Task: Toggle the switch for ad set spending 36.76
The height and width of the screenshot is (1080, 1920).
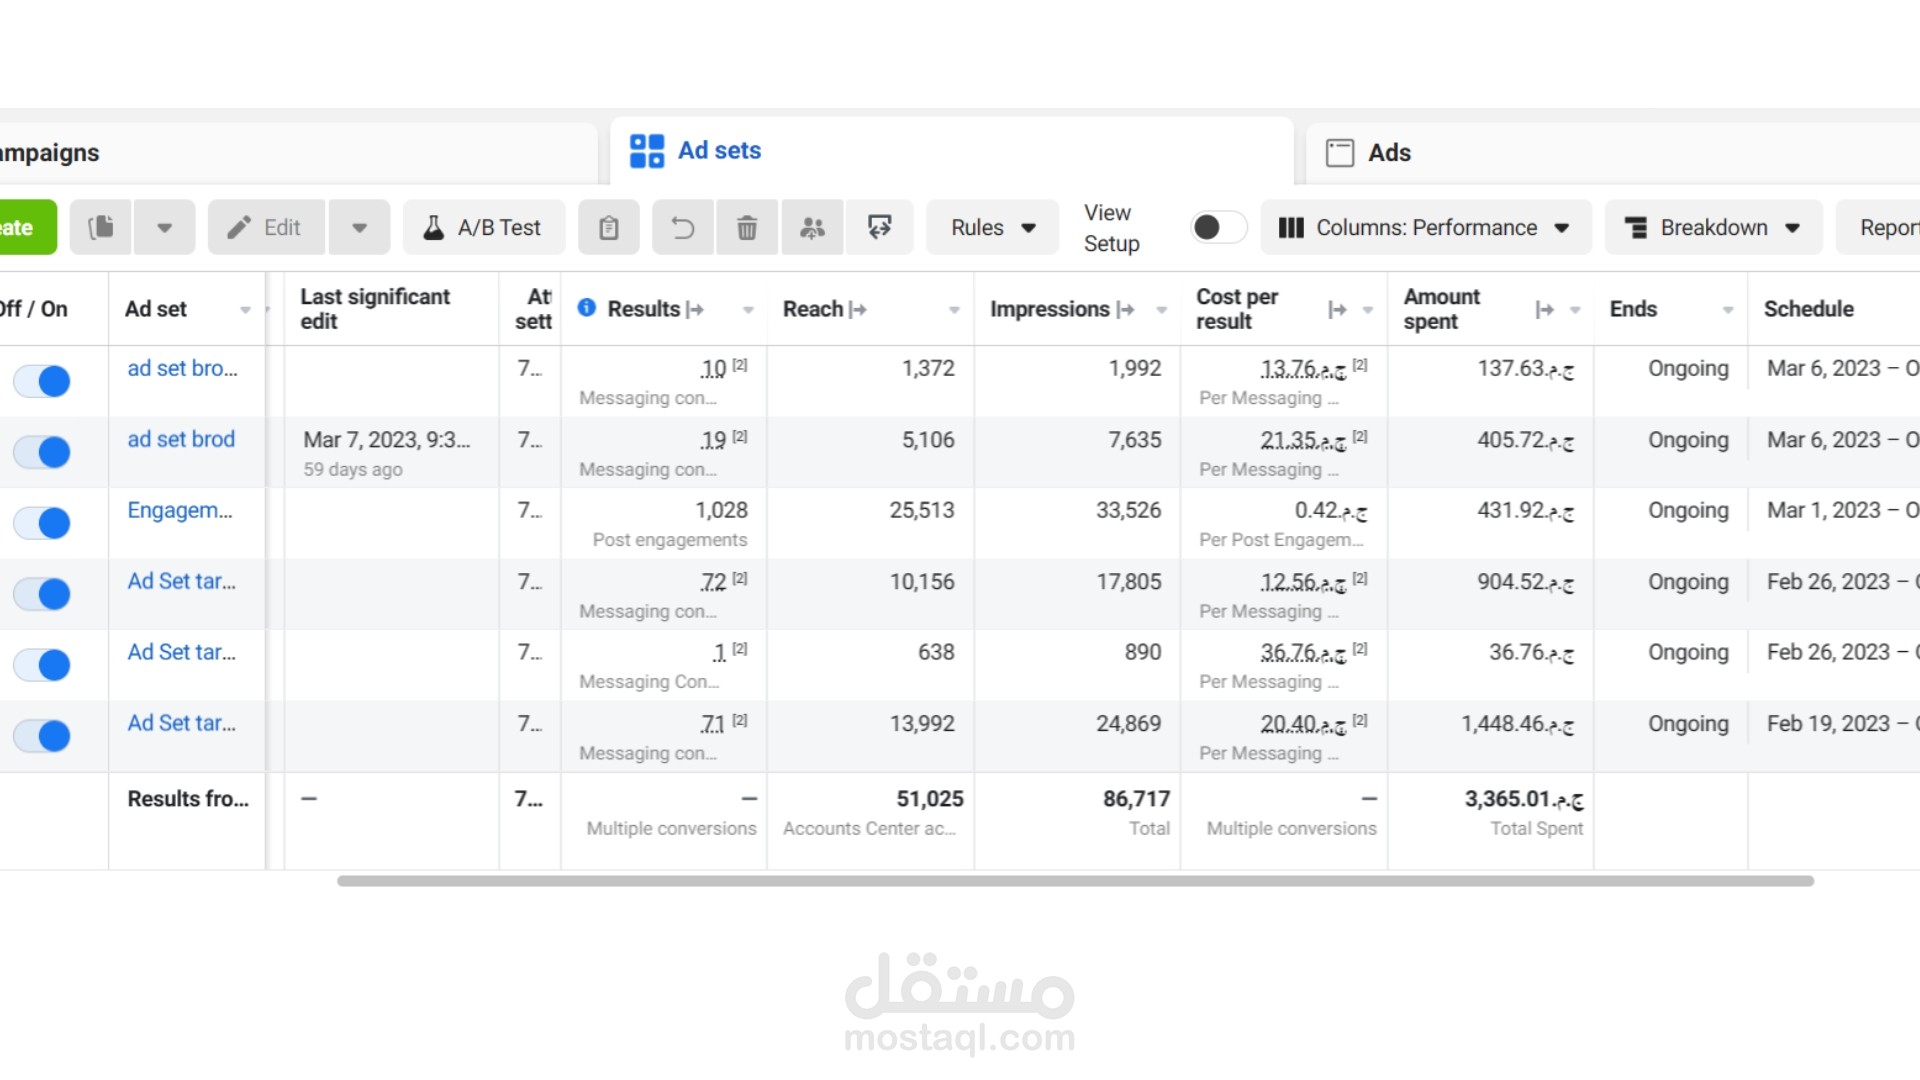Action: [x=42, y=665]
